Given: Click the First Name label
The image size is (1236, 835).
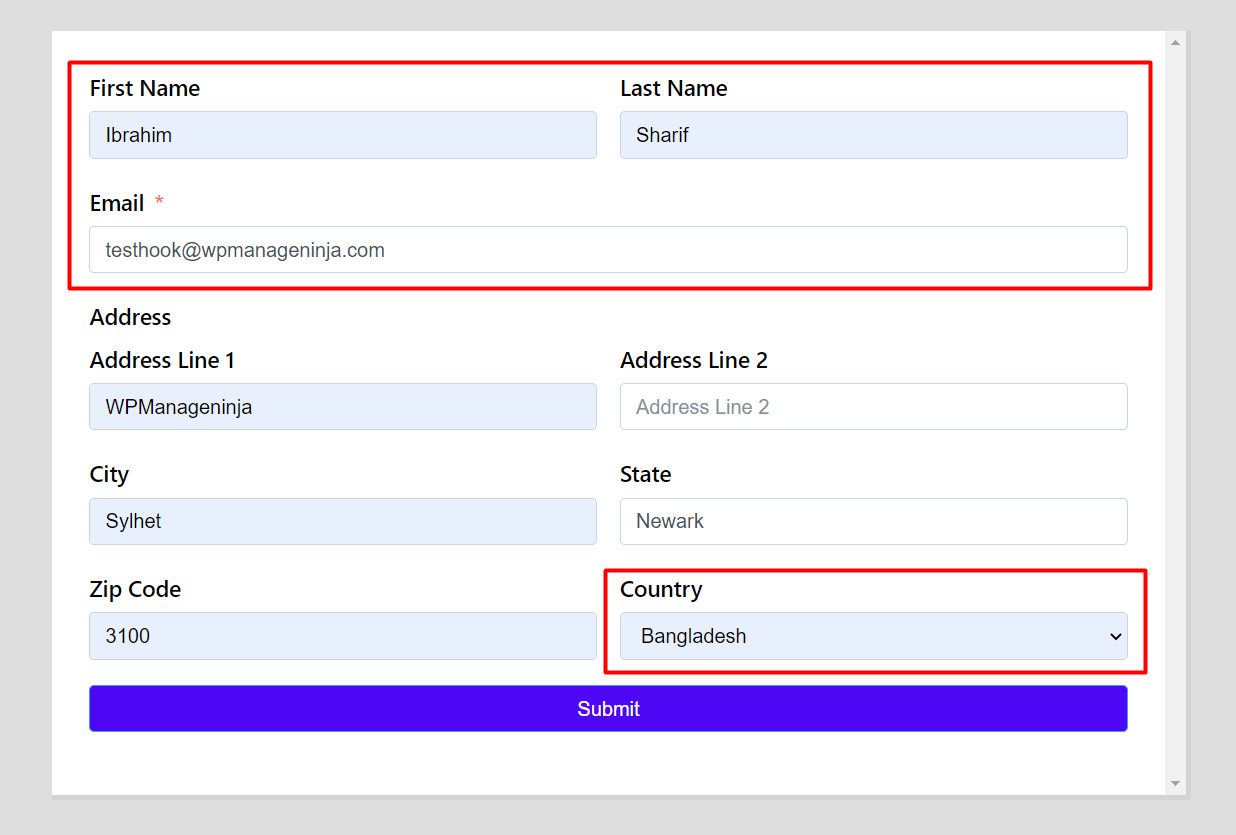Looking at the screenshot, I should pos(145,88).
